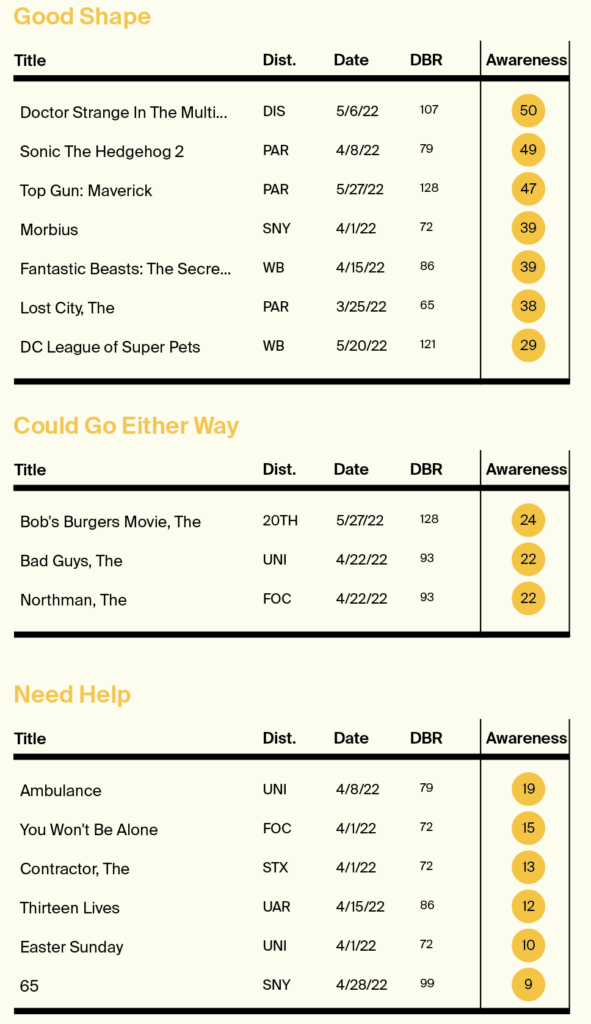Click the Could Go Either Way heading
This screenshot has width=591, height=1024.
(126, 426)
